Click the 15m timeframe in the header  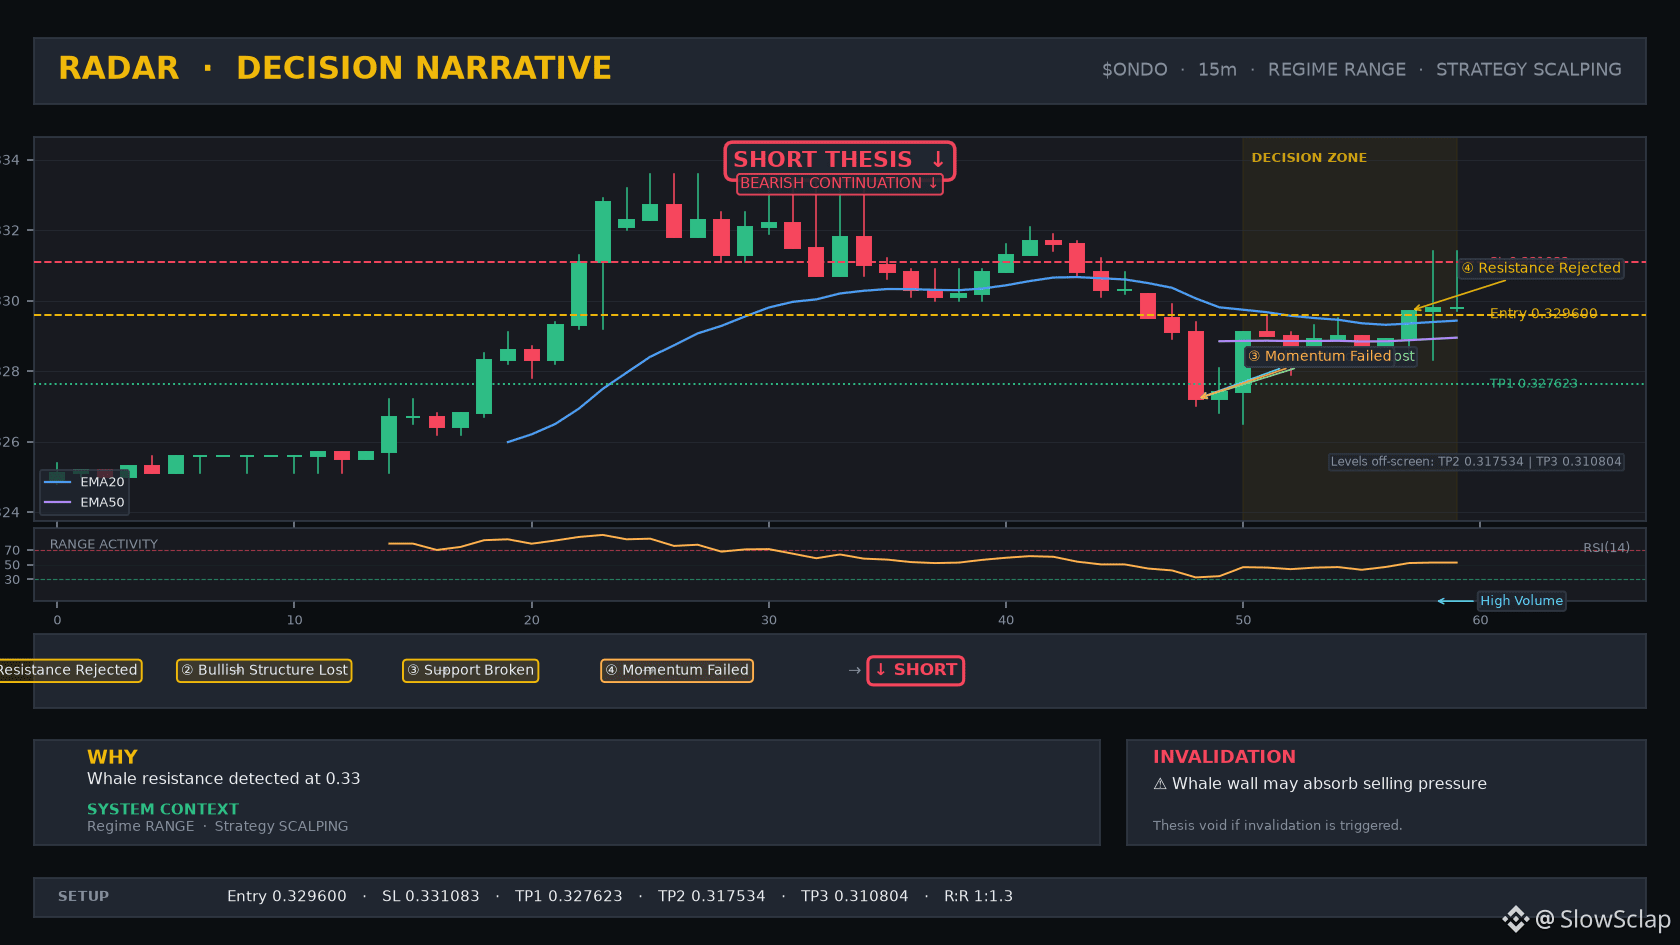click(x=1217, y=70)
